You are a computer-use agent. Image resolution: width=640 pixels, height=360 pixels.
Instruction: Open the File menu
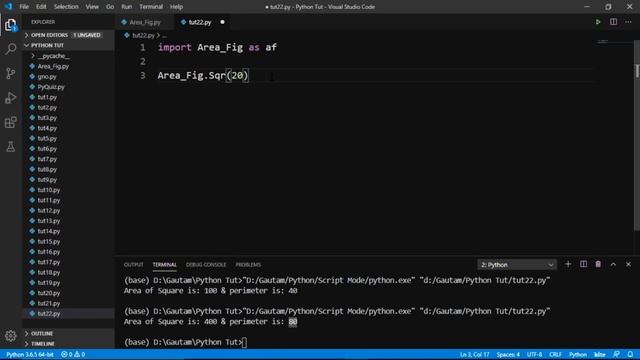24,7
